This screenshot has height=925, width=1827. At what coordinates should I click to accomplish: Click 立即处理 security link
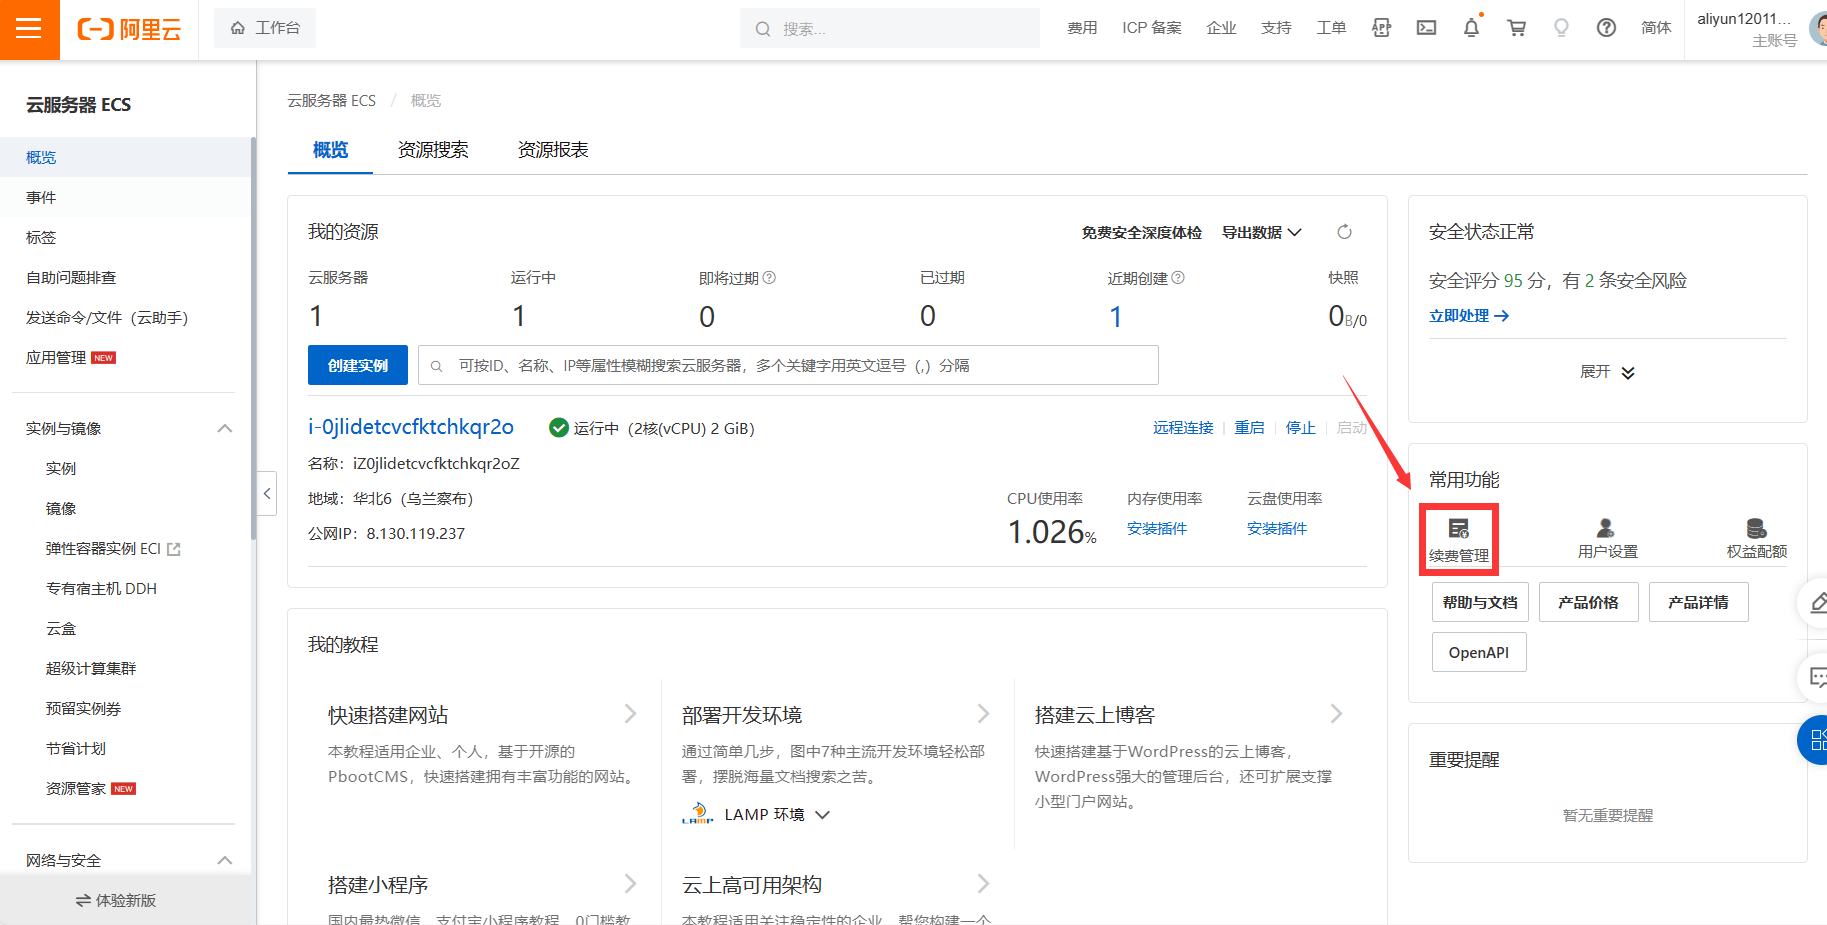click(x=1469, y=316)
